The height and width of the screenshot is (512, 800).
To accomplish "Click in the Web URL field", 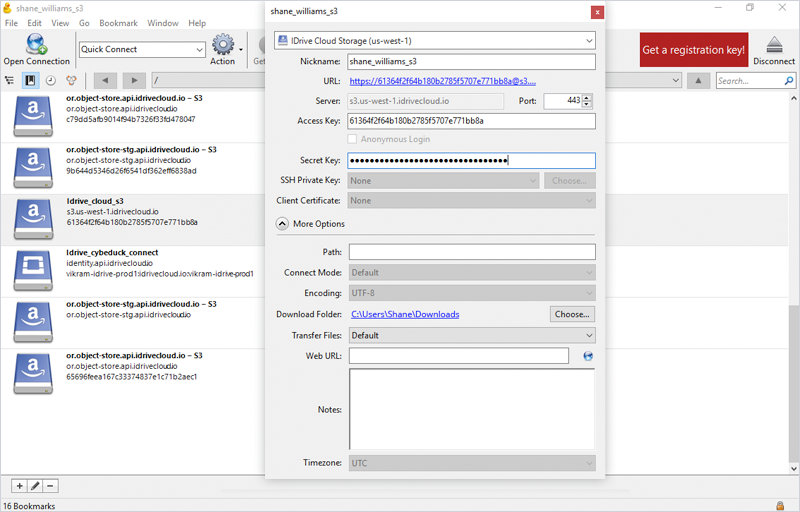I will (459, 356).
